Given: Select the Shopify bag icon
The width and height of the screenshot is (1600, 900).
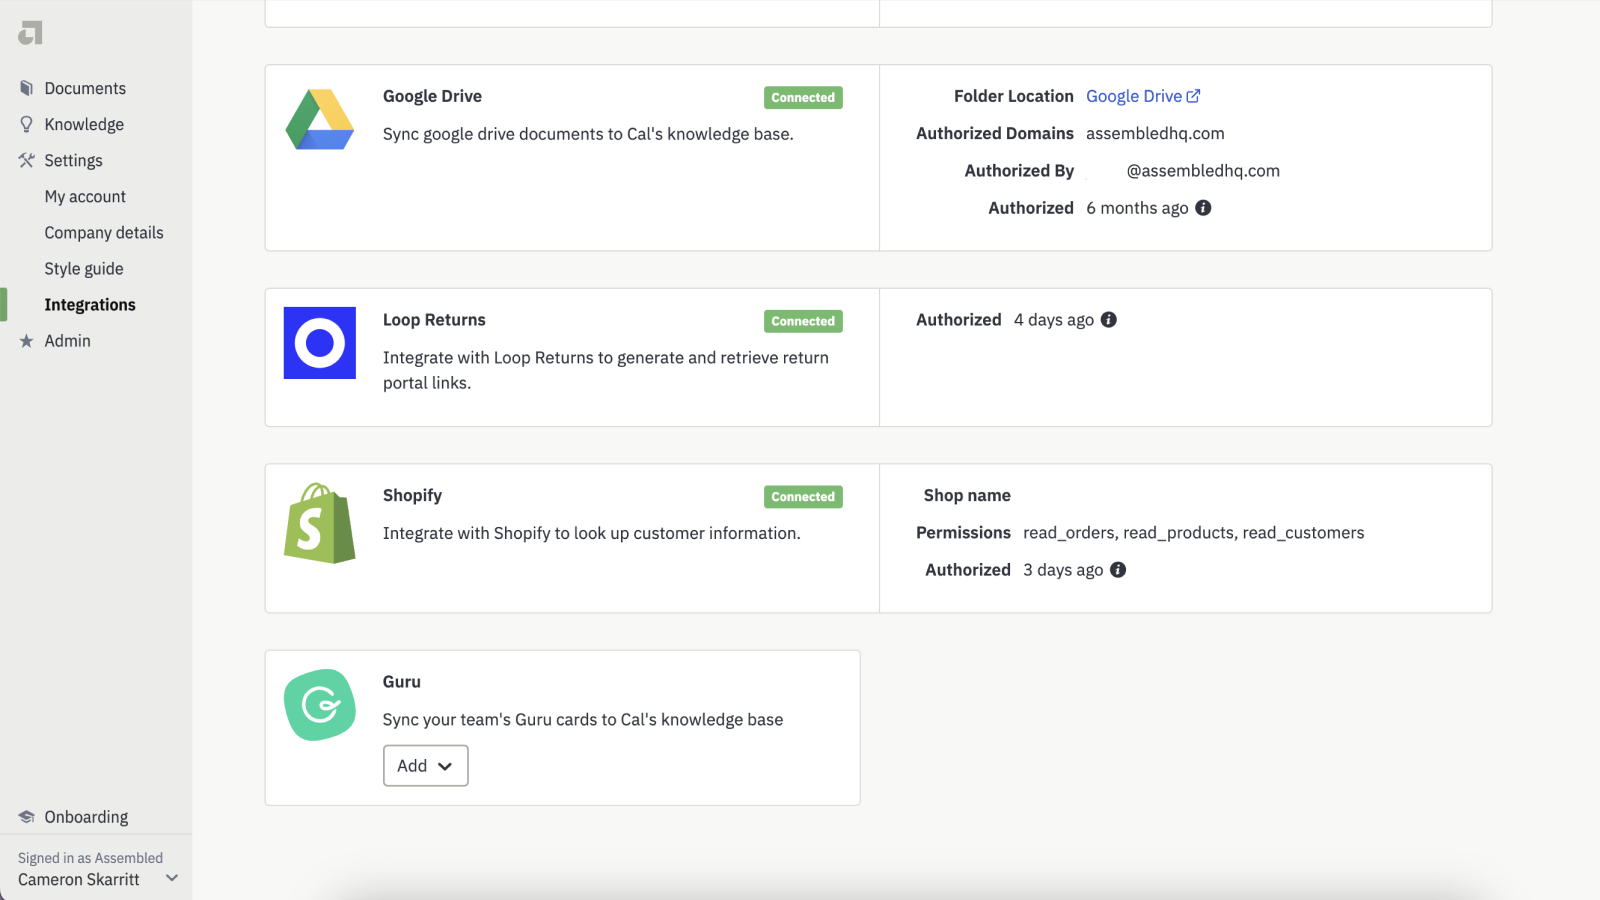Looking at the screenshot, I should pos(319,521).
